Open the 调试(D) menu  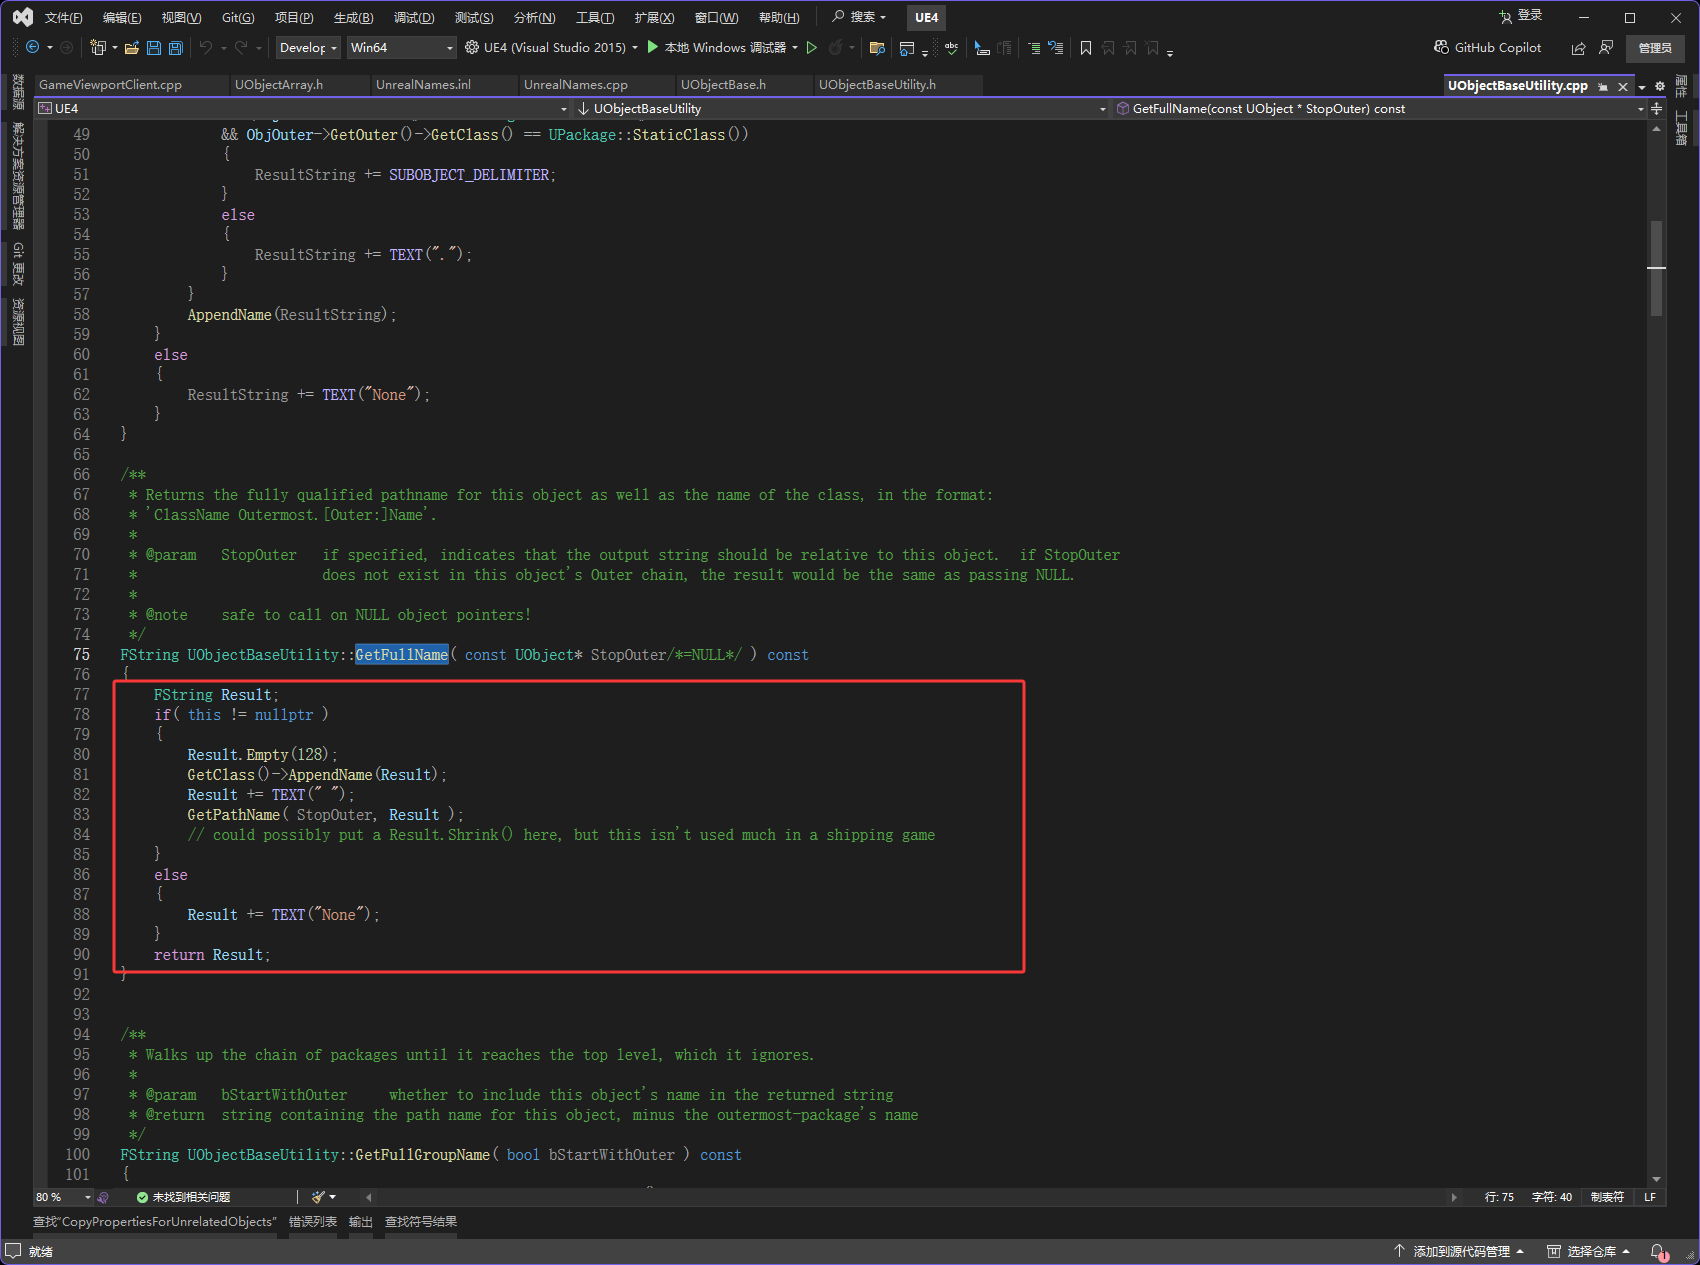[x=414, y=17]
